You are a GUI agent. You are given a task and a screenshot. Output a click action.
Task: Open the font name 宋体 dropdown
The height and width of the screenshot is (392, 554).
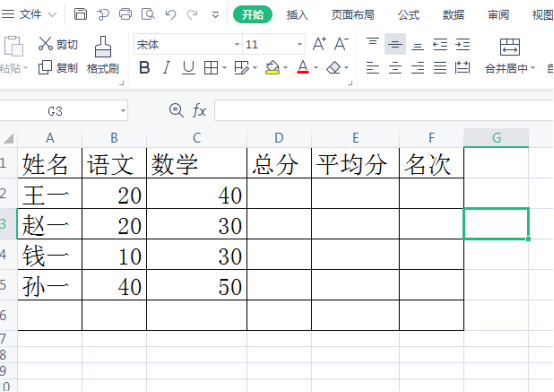click(x=237, y=45)
